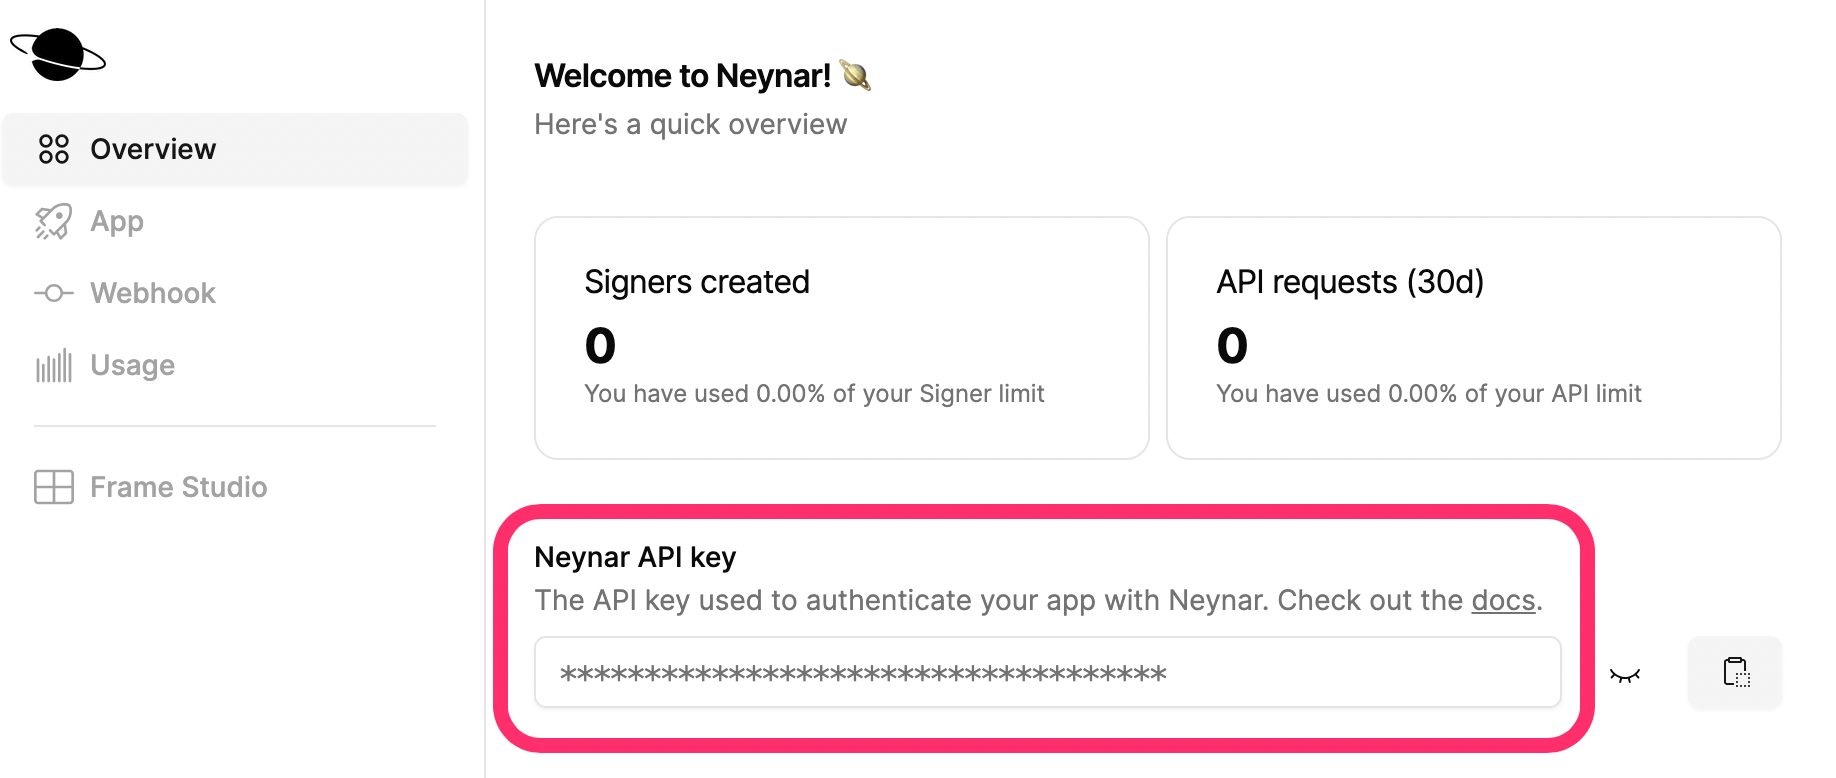This screenshot has height=778, width=1836.
Task: Click the Usage bar chart icon
Action: coord(54,366)
